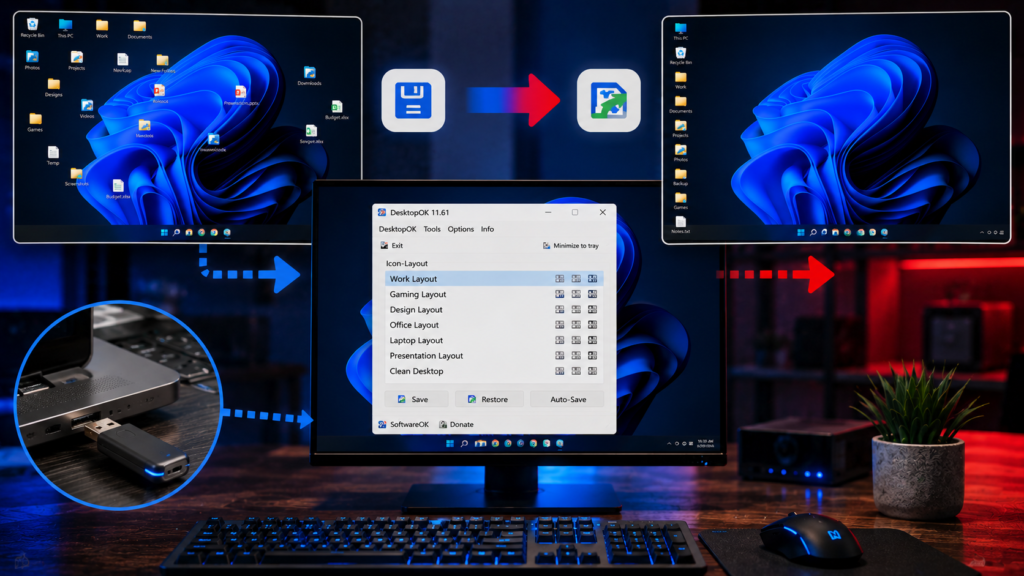Click middle layout icon in Gaming Layout row
The width and height of the screenshot is (1024, 576).
pyautogui.click(x=576, y=295)
